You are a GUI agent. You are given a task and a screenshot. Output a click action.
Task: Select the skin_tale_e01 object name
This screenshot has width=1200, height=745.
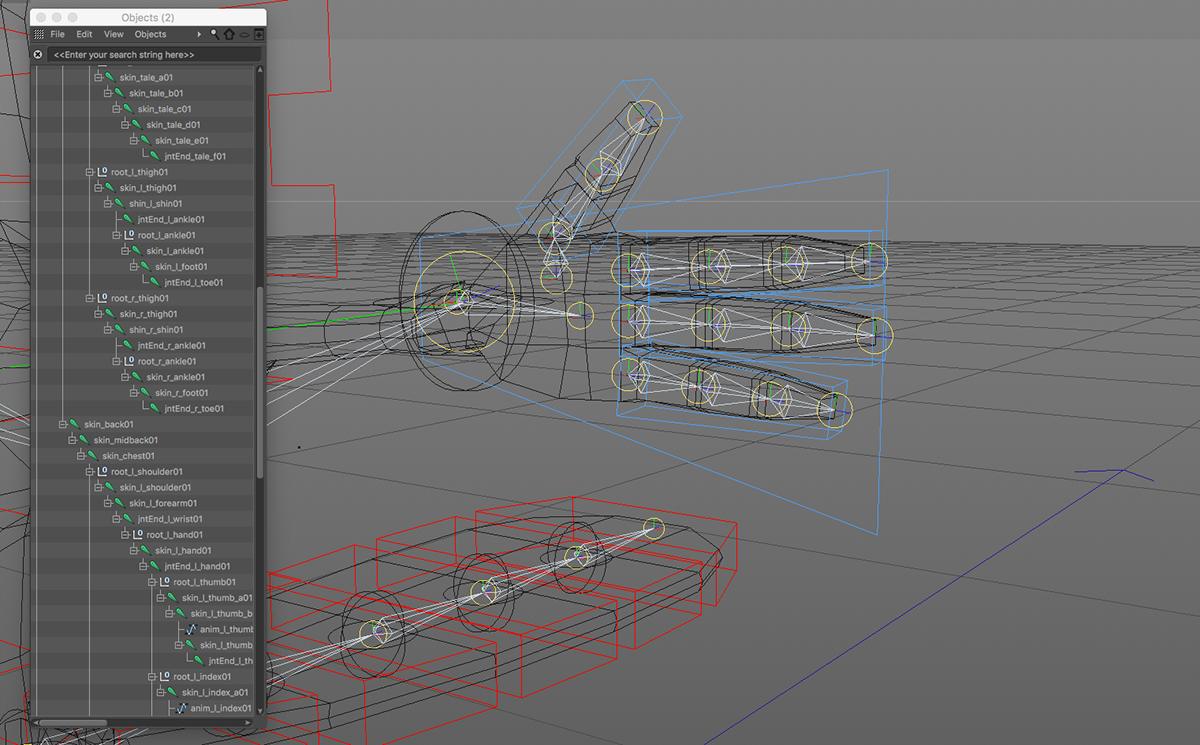(x=181, y=141)
